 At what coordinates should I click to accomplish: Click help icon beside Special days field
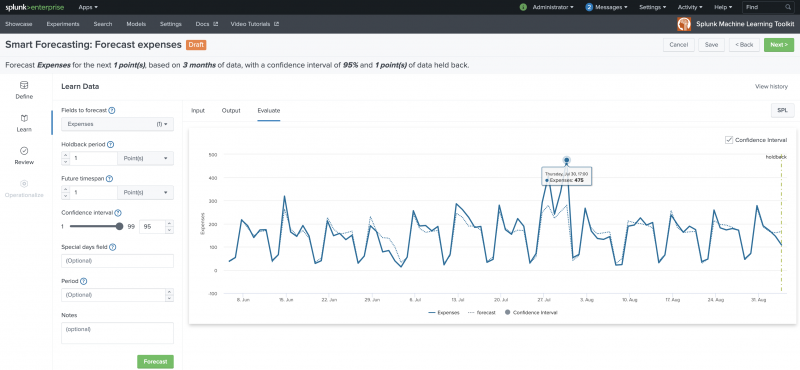112,247
